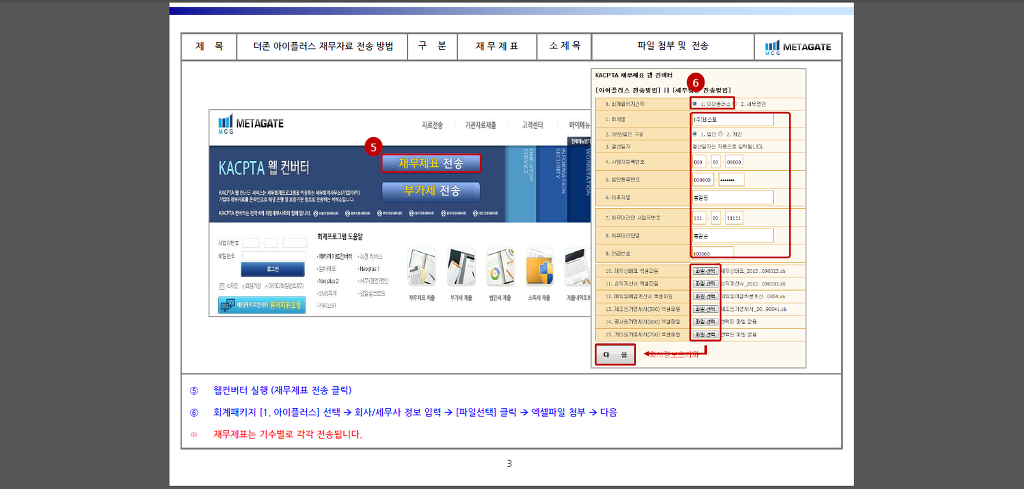
Task: Open the 소득세 제출 folder shield icon
Action: [539, 267]
